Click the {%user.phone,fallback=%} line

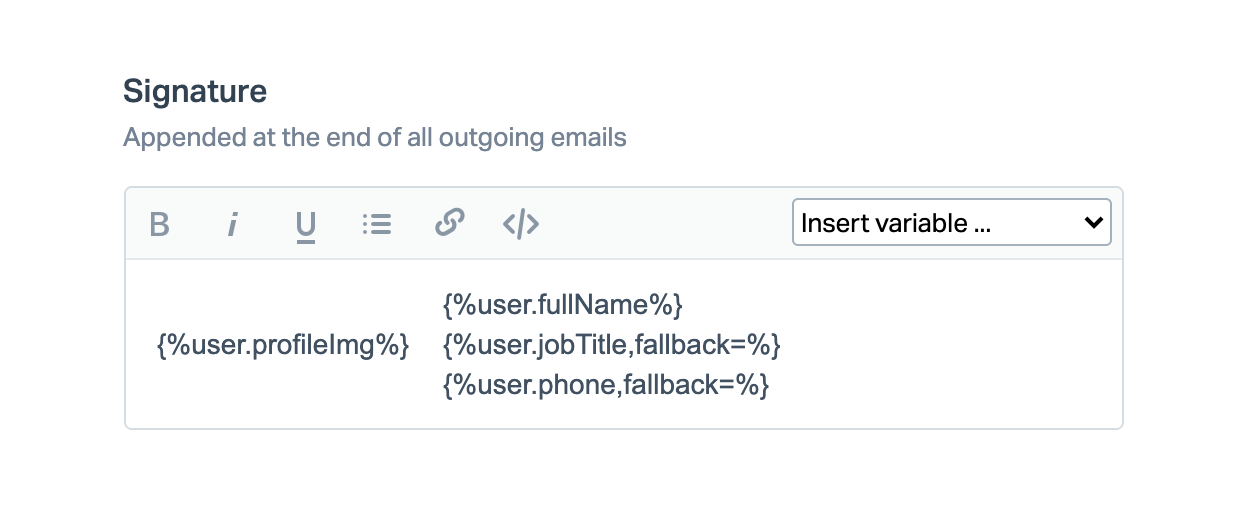tap(605, 384)
